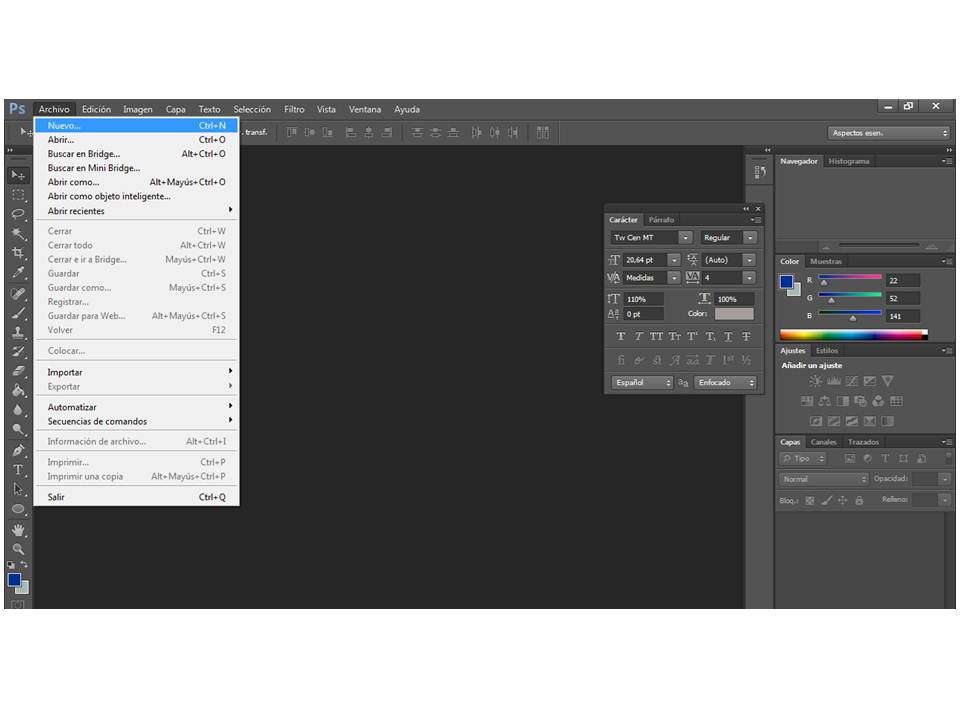Select the Paint Bucket tool

click(x=18, y=391)
